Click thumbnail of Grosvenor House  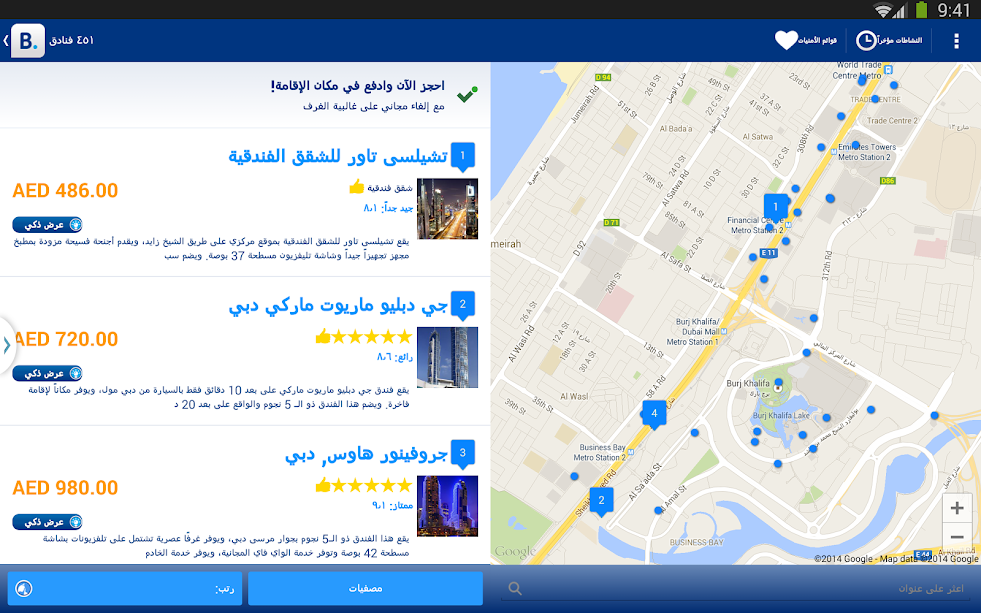447,506
